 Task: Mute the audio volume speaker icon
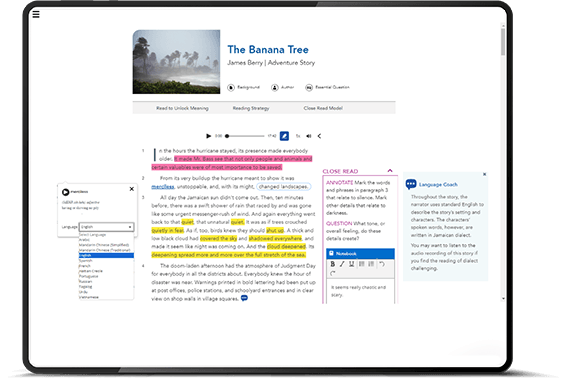point(308,136)
